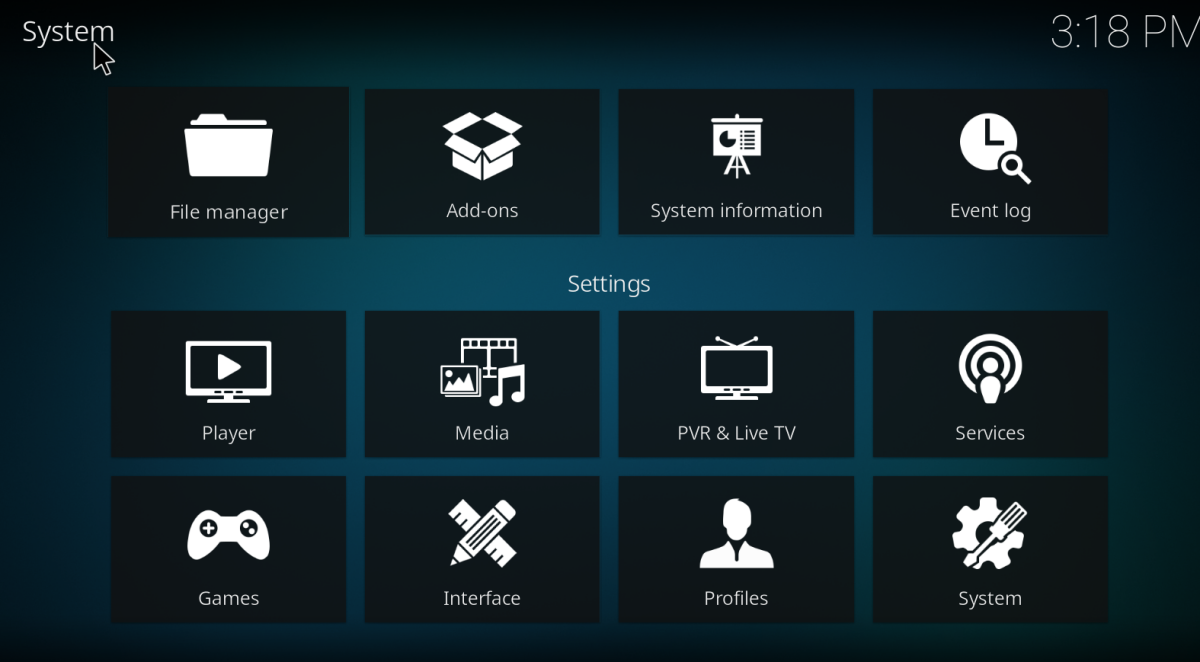Viewport: 1200px width, 662px height.
Task: Open the Services broadcast icon
Action: (990, 369)
